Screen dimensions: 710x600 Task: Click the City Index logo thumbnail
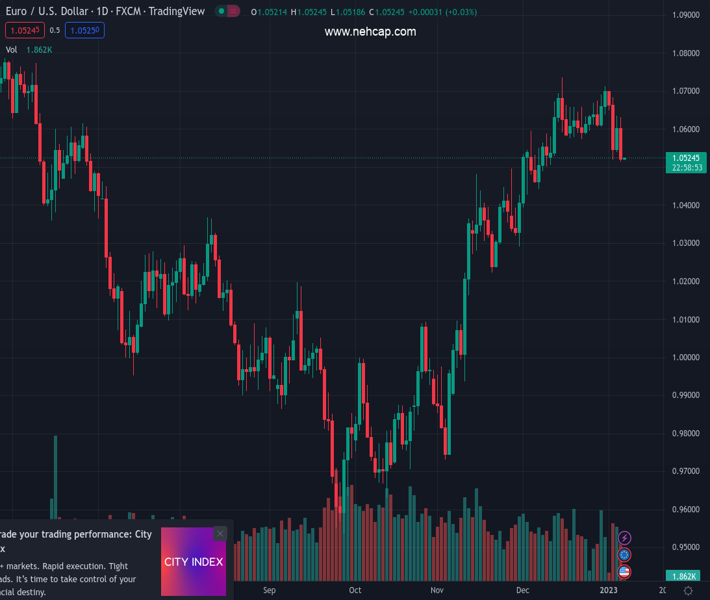click(194, 562)
